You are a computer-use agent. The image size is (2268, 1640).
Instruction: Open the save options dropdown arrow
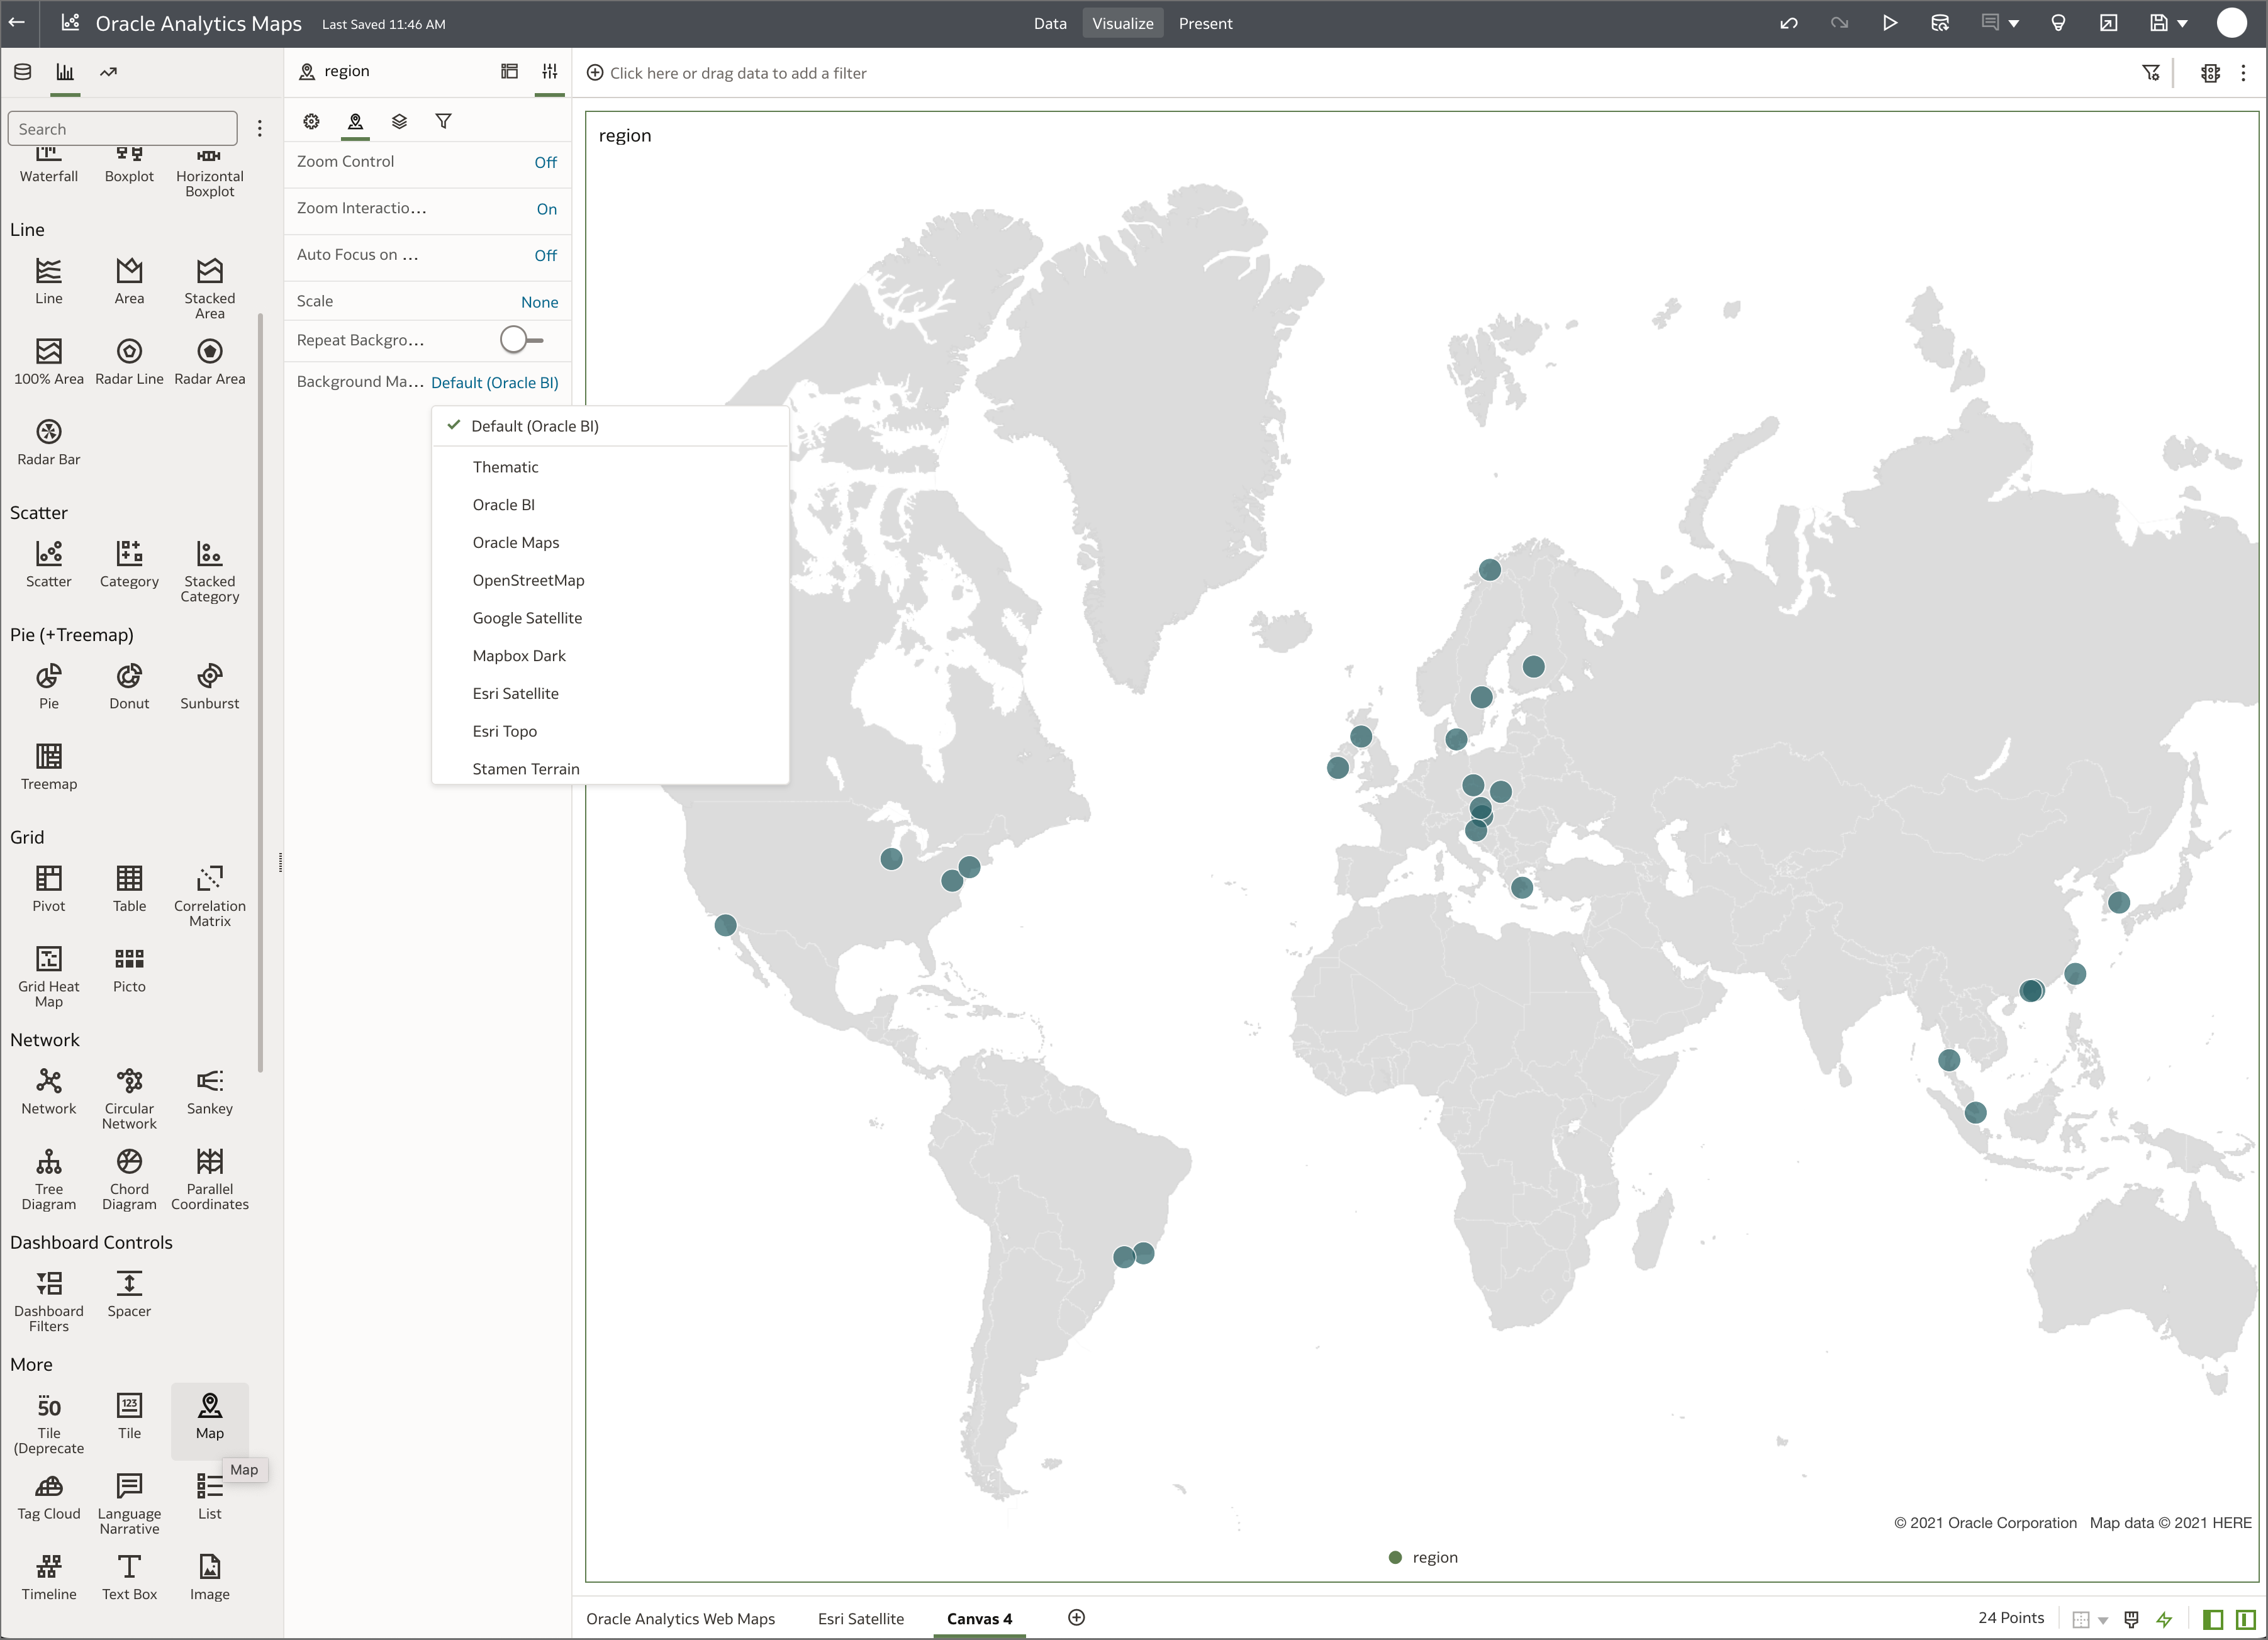point(2182,22)
